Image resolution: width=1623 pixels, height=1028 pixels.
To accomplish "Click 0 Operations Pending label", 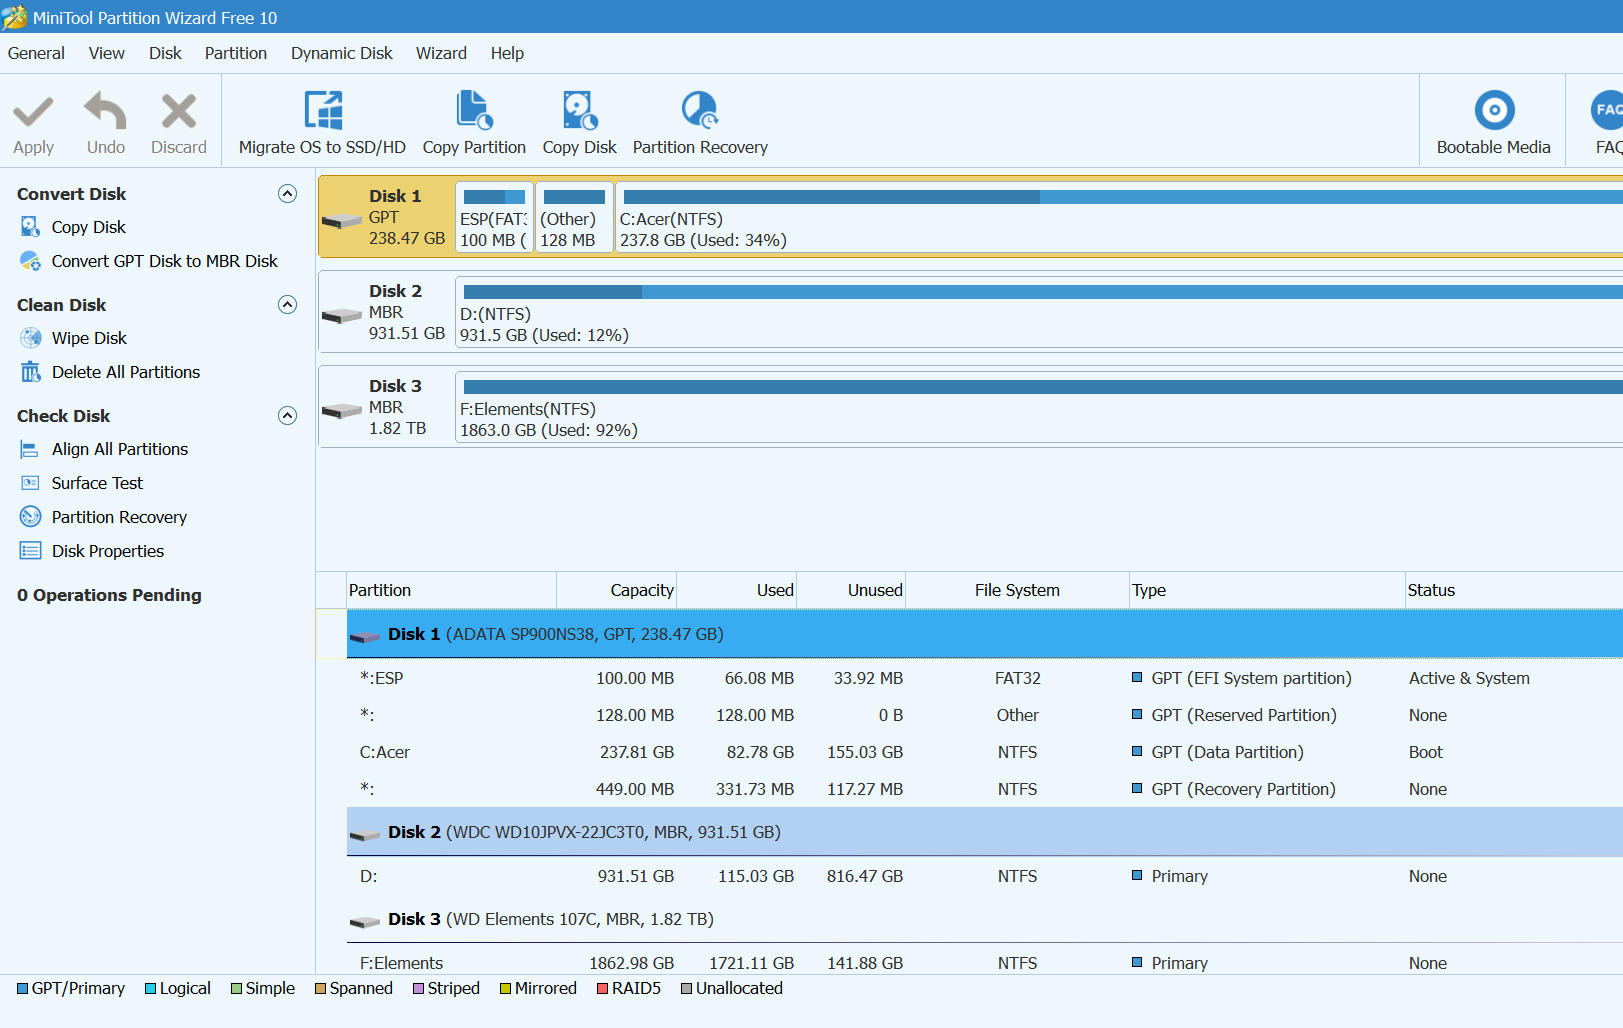I will [x=109, y=595].
